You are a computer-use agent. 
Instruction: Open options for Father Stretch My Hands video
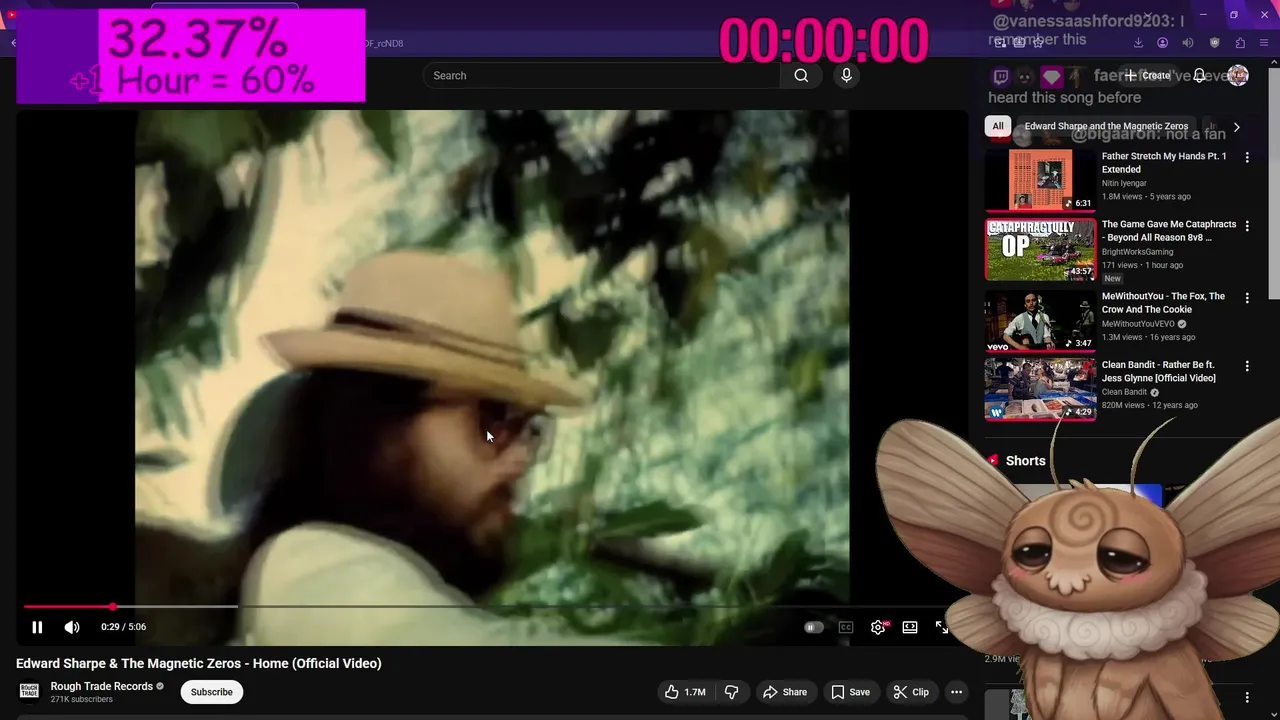pos(1247,157)
